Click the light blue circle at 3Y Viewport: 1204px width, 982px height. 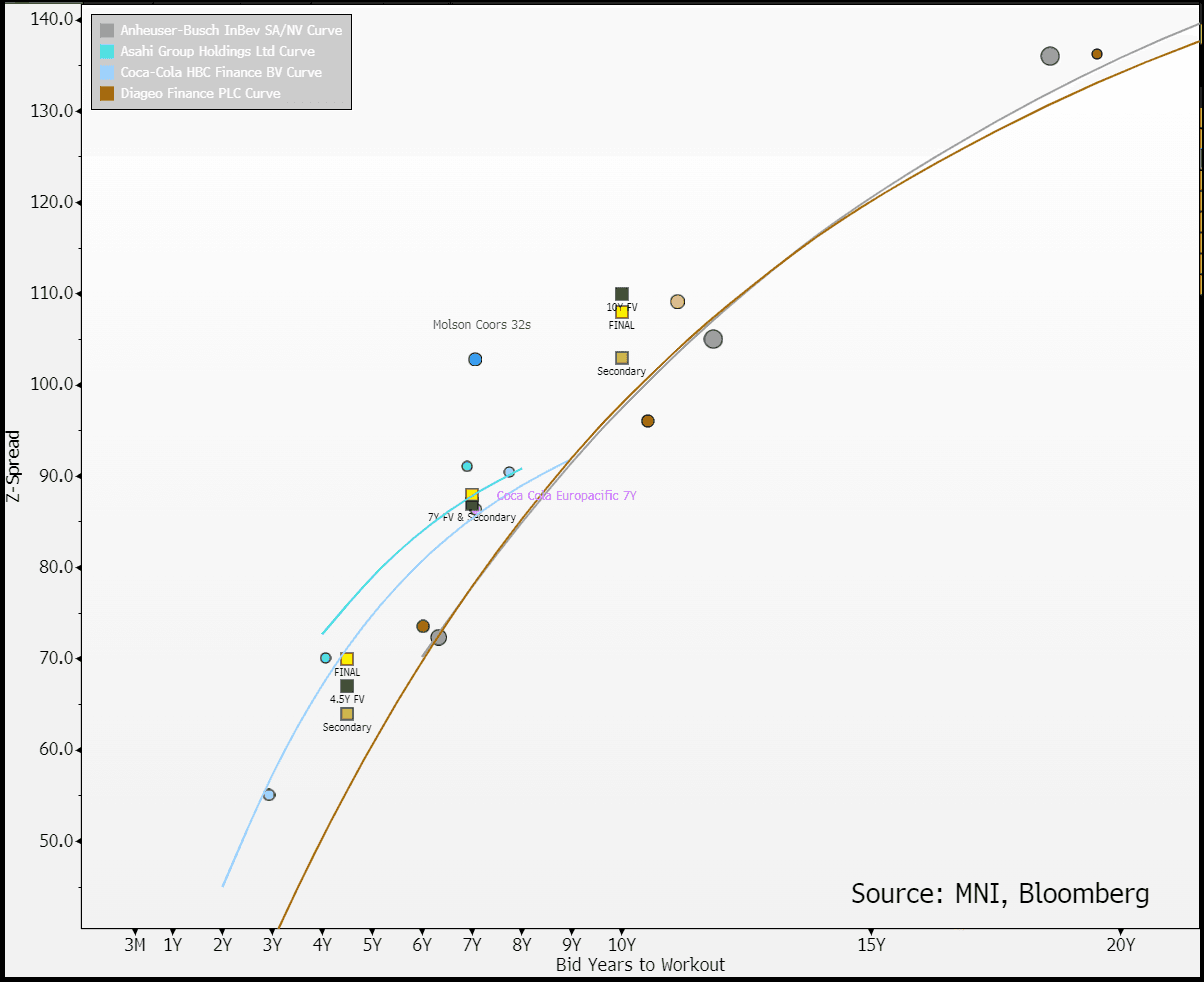tap(269, 795)
